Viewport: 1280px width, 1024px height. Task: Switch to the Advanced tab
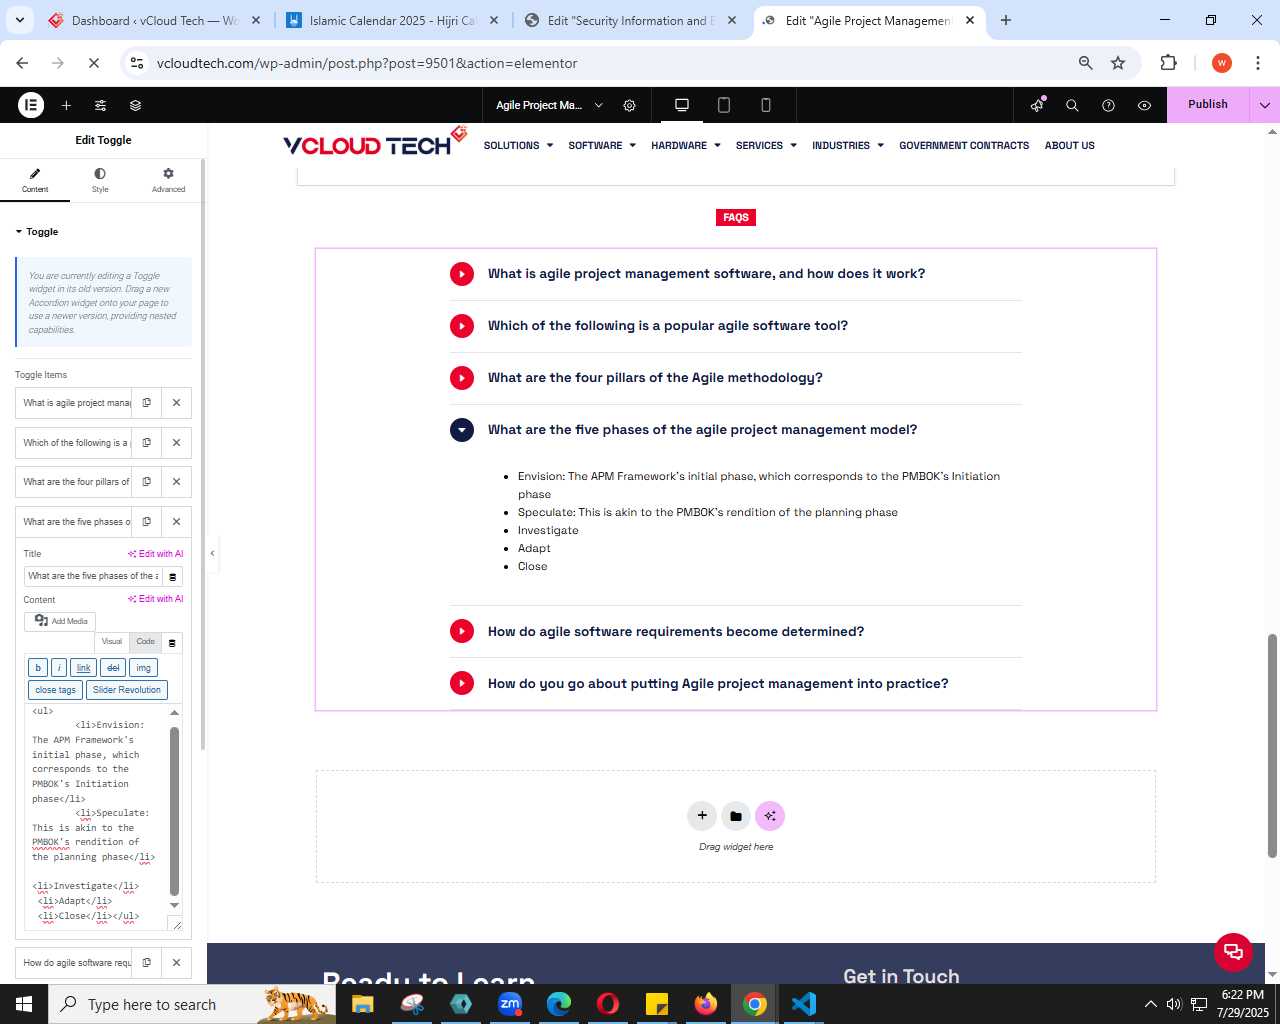click(168, 180)
